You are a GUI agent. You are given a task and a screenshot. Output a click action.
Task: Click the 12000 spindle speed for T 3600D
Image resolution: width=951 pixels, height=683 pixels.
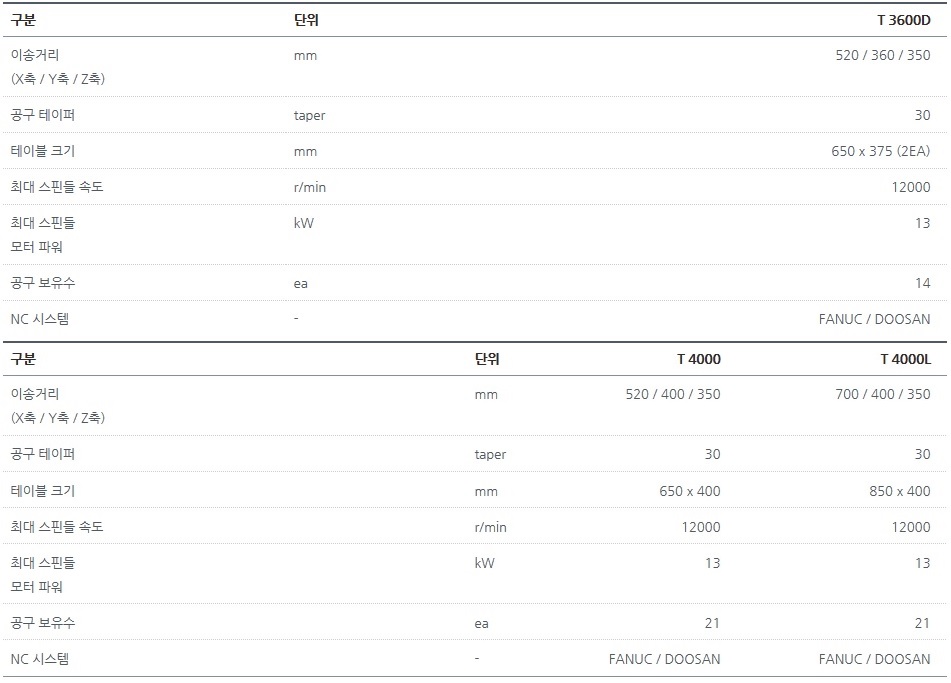coord(911,187)
